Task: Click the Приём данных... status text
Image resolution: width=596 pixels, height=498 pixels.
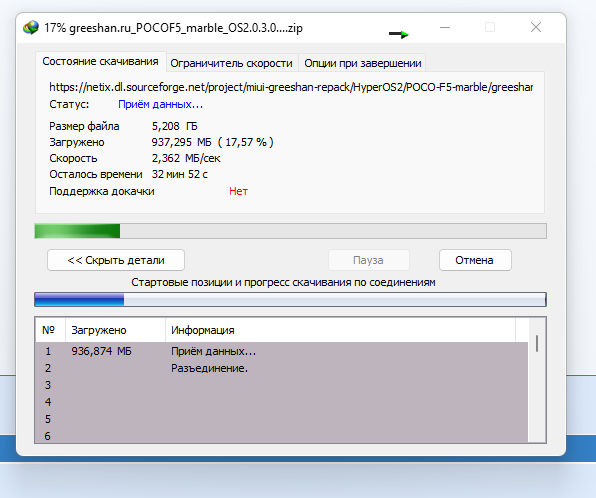Action: (x=160, y=104)
